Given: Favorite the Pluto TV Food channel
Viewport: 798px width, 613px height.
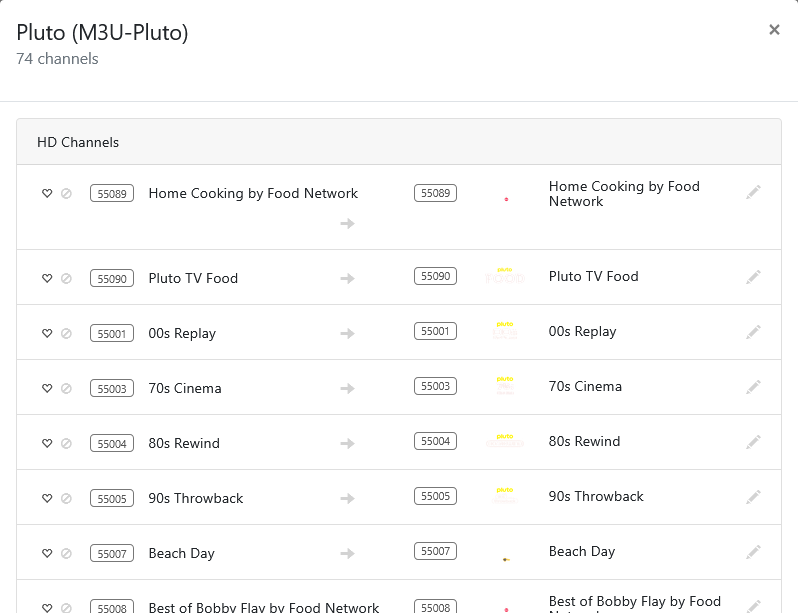Looking at the screenshot, I should (47, 278).
